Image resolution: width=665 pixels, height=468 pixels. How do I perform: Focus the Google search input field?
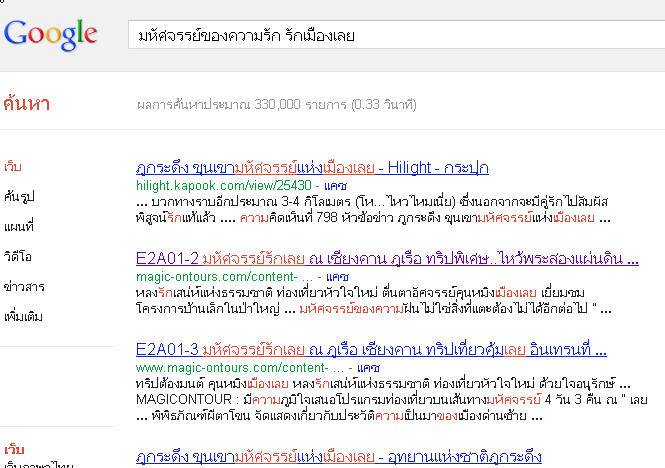click(x=397, y=35)
